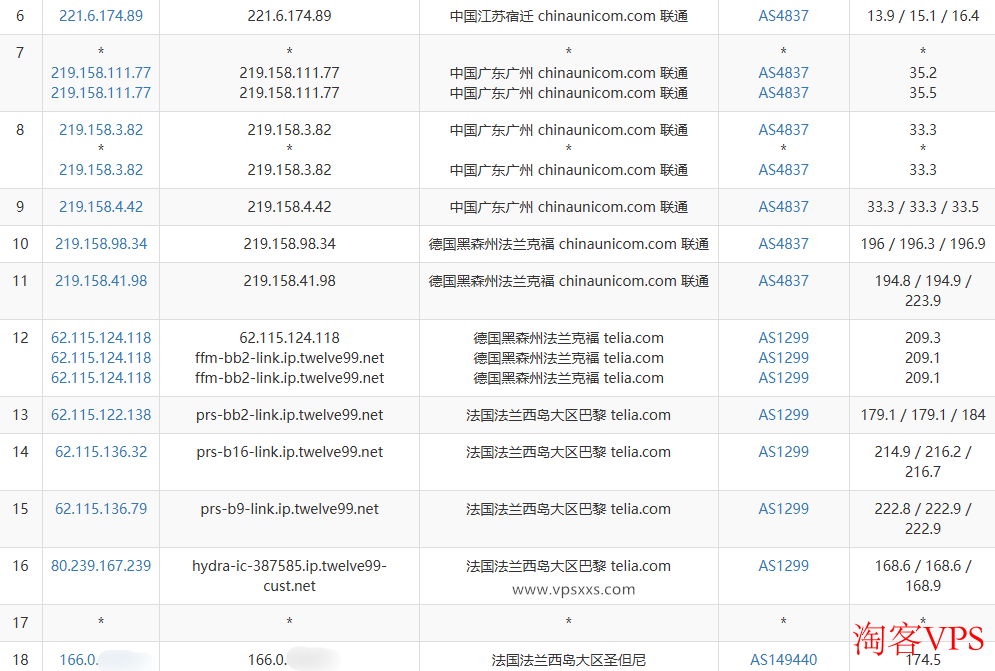Select hostname prs-b9-link.ip.twelve99.net

coord(289,509)
